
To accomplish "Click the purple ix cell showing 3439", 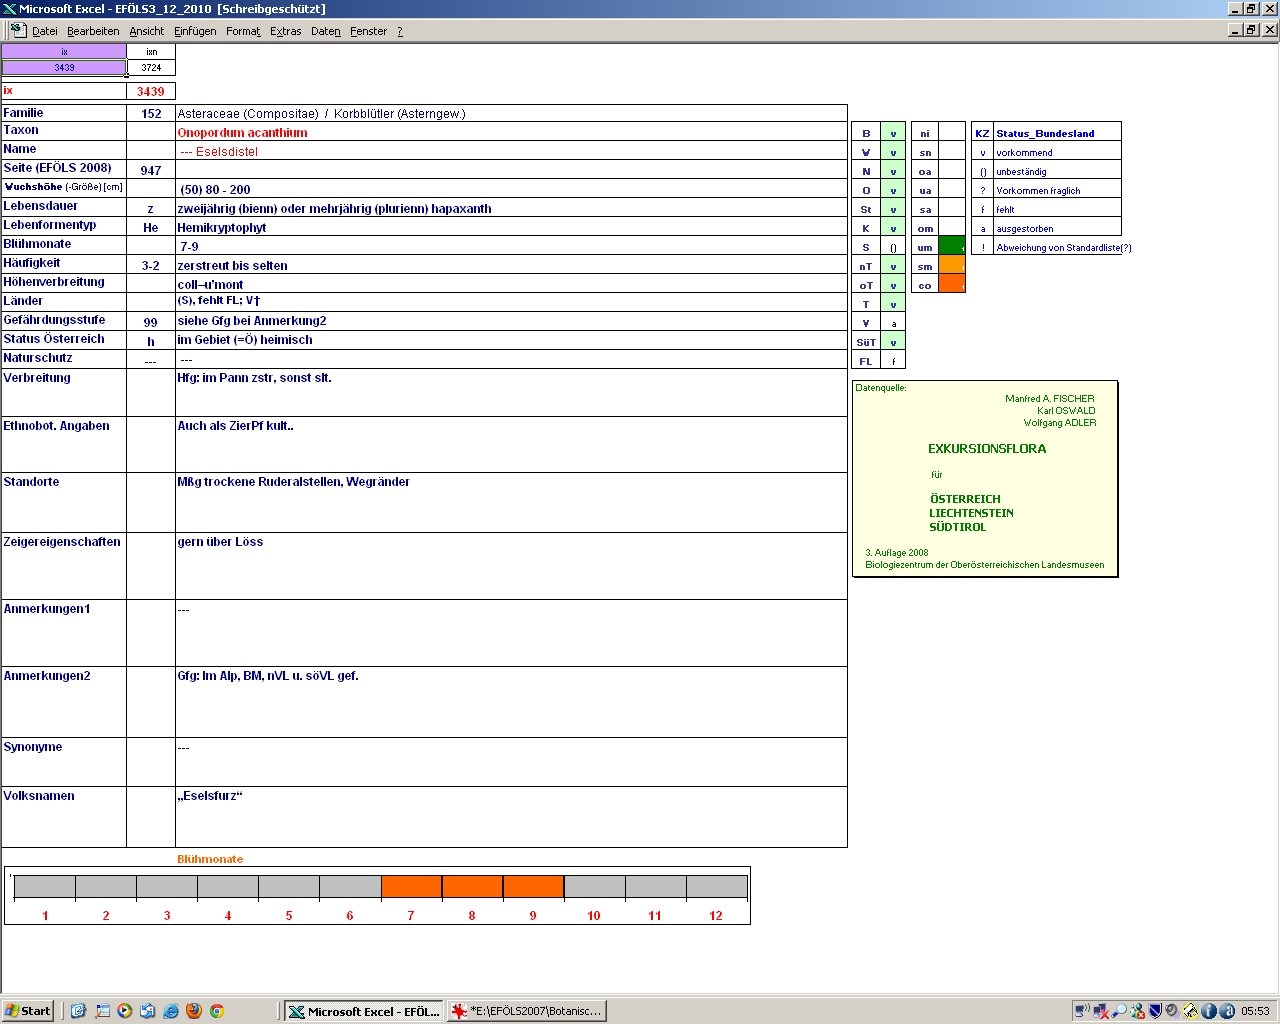I will click(64, 68).
